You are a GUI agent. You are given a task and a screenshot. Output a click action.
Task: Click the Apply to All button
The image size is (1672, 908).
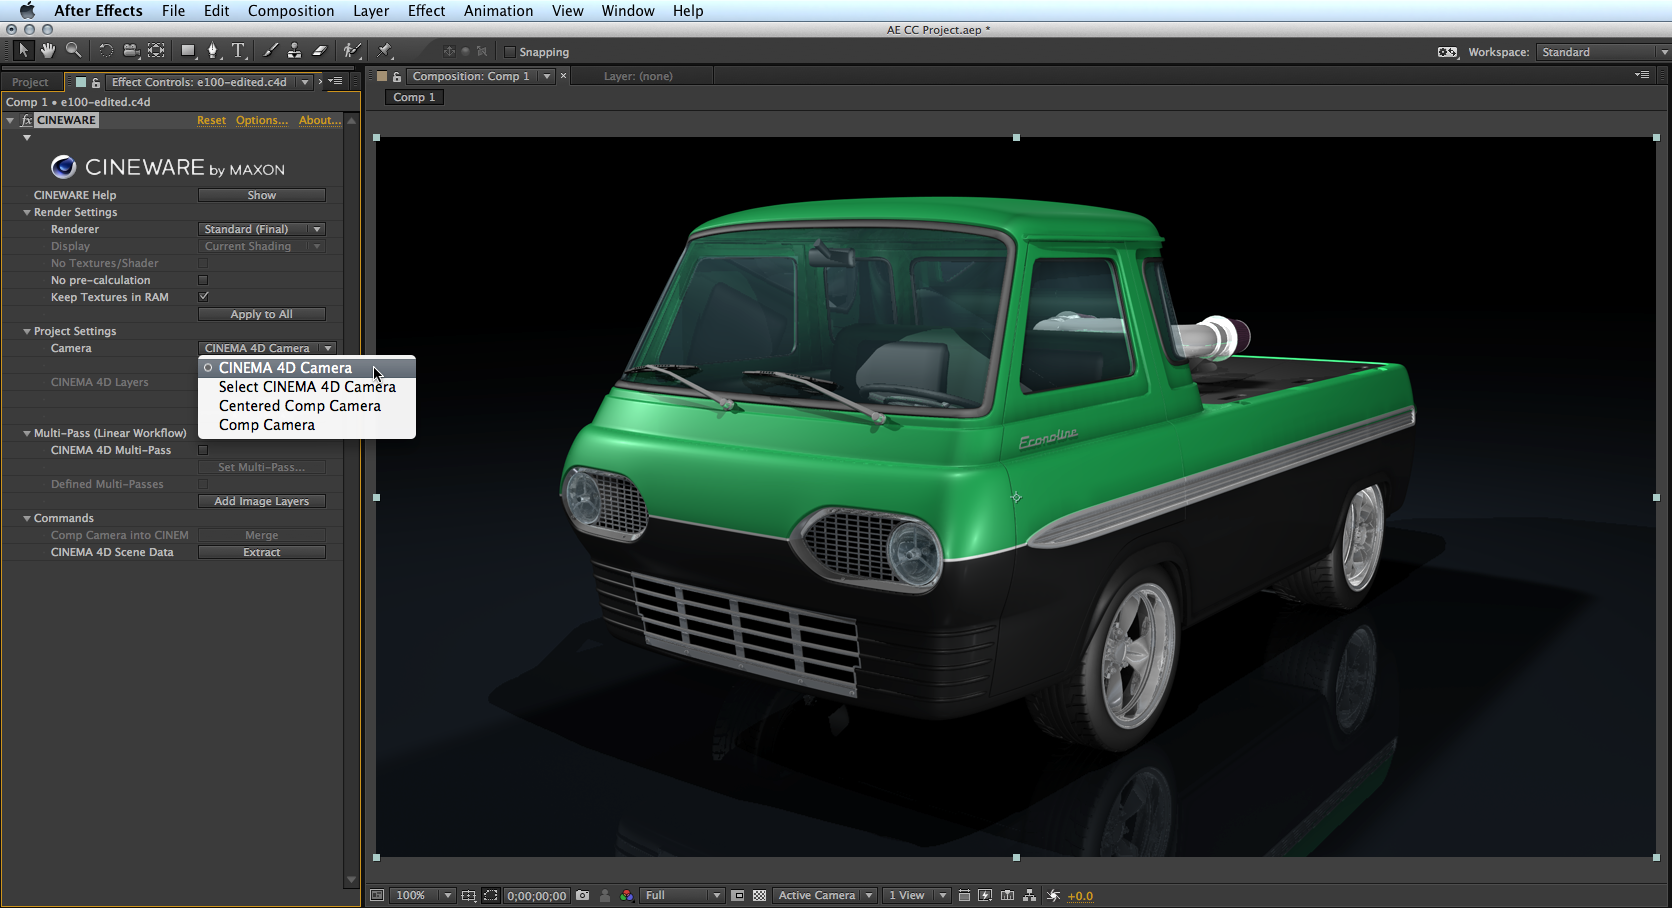point(262,314)
